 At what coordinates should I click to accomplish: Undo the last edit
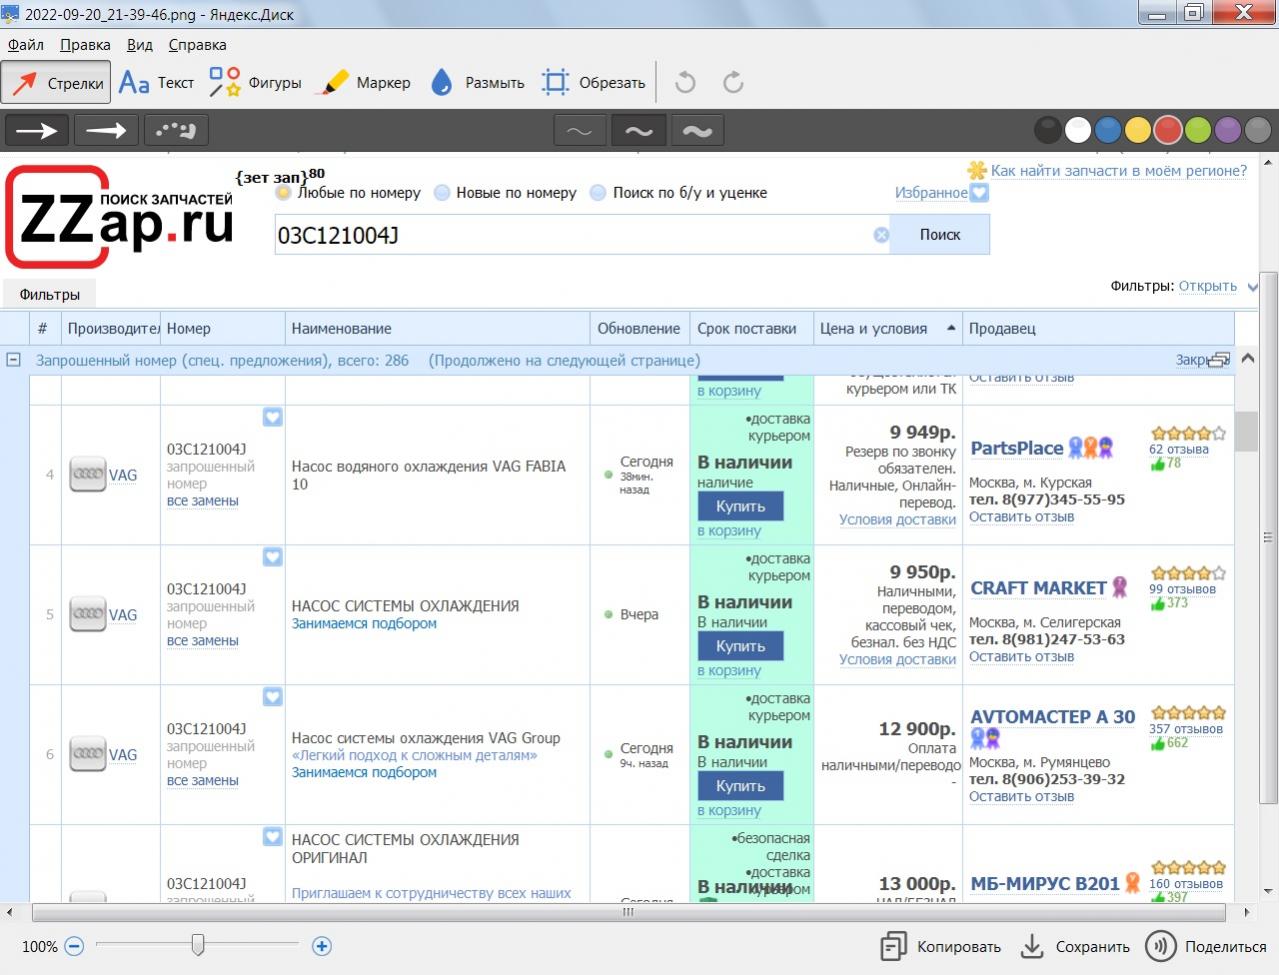tap(685, 83)
